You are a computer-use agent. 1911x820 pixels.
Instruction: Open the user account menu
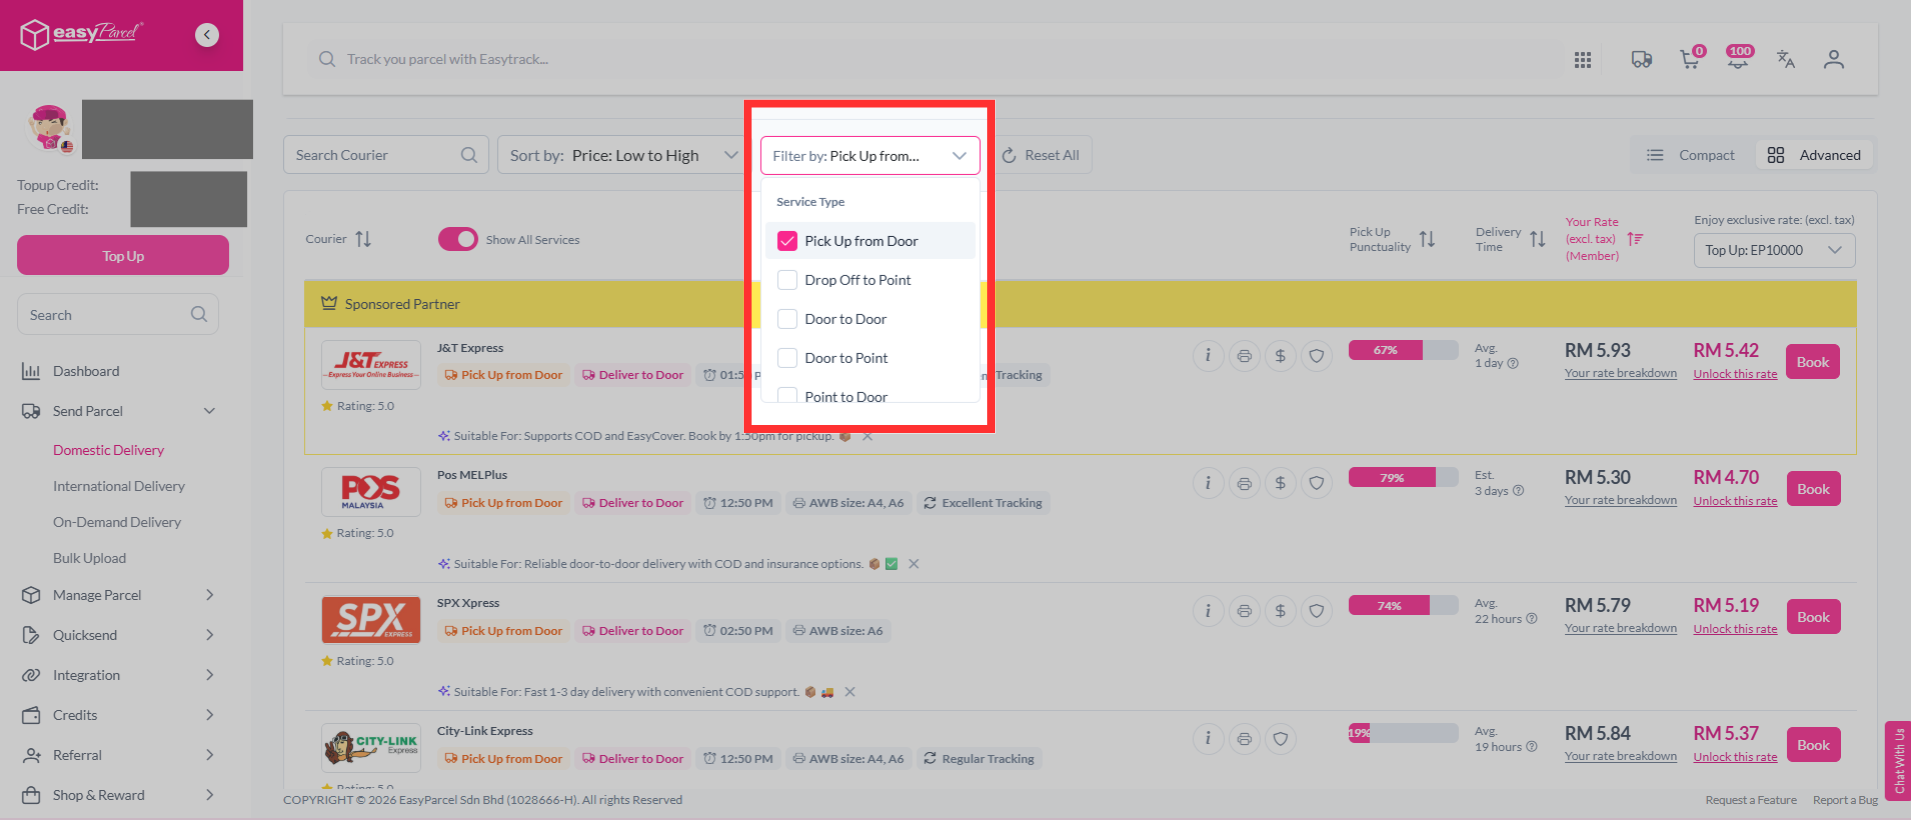pos(1833,60)
